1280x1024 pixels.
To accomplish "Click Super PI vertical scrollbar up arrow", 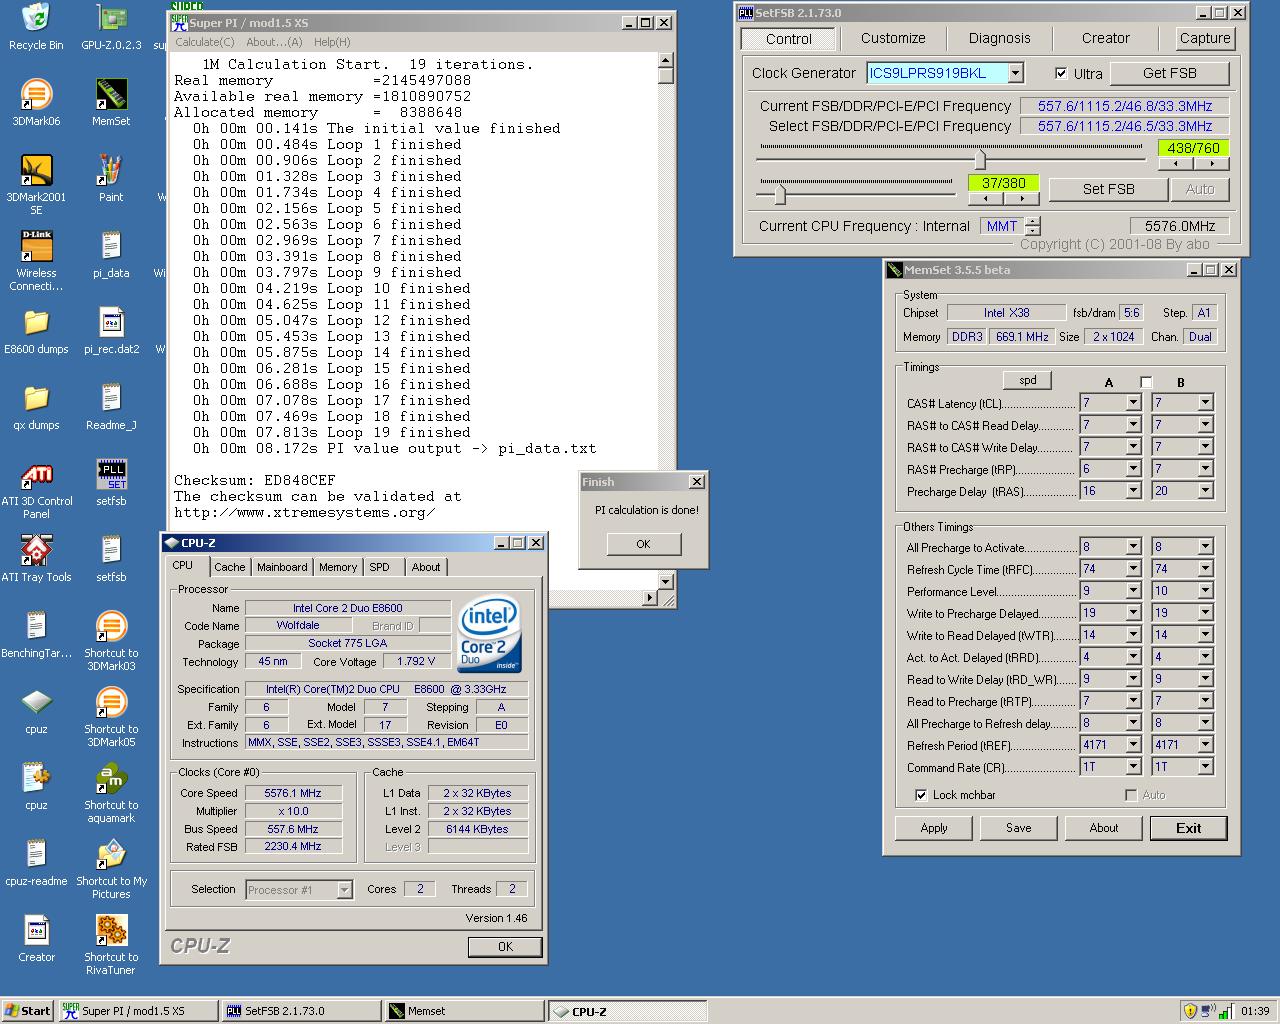I will click(666, 61).
